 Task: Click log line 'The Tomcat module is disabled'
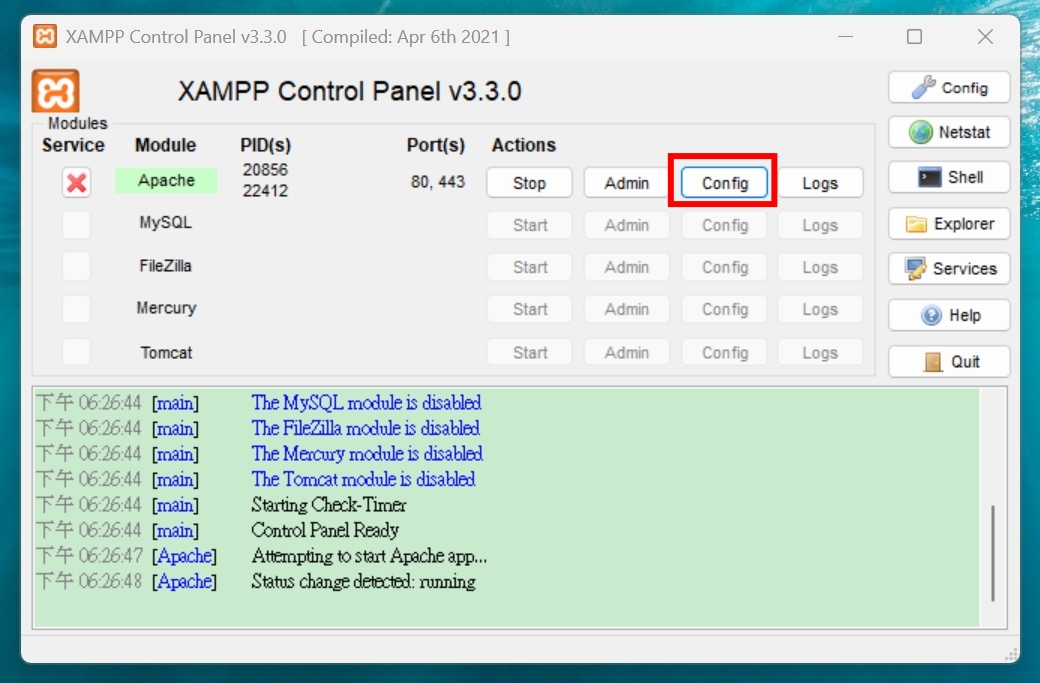tap(363, 479)
